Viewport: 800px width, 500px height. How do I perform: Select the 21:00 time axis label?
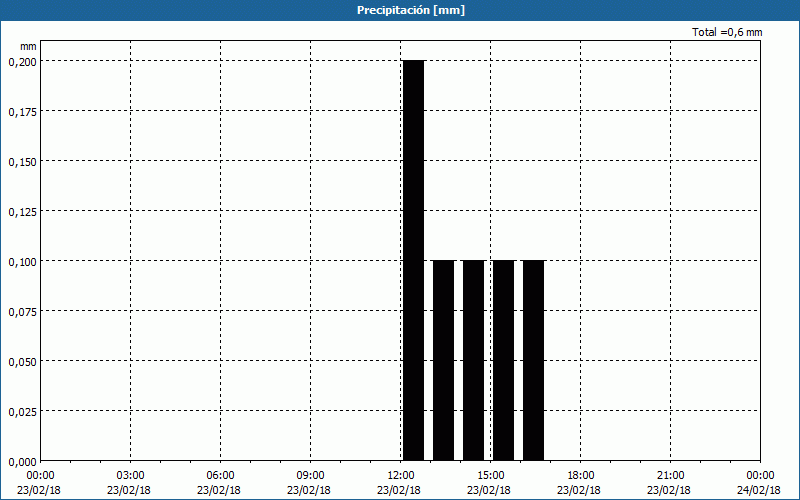[670, 476]
